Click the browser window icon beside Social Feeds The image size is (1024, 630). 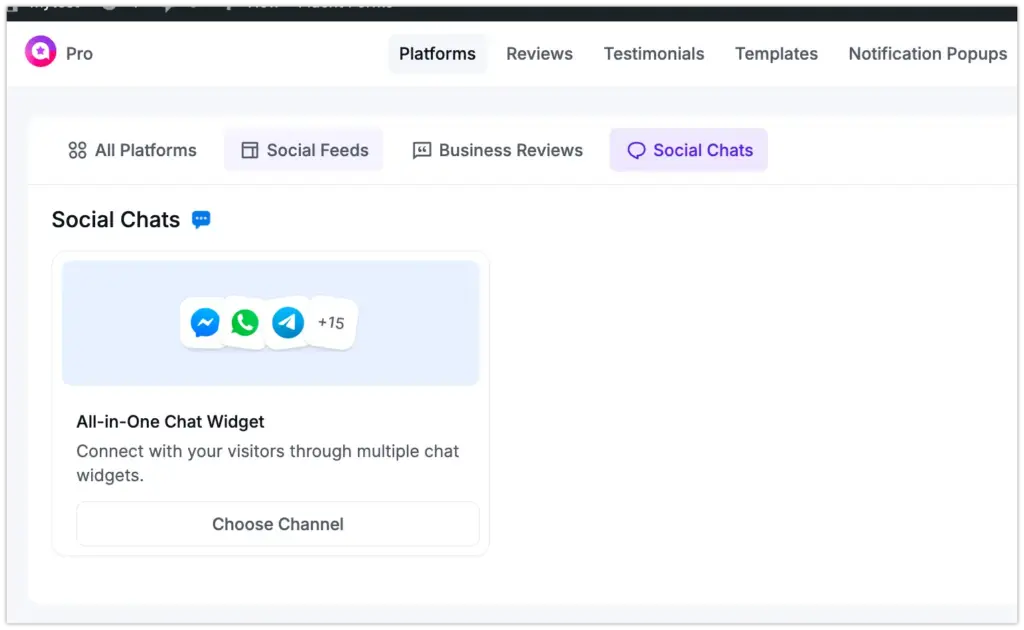coord(248,150)
